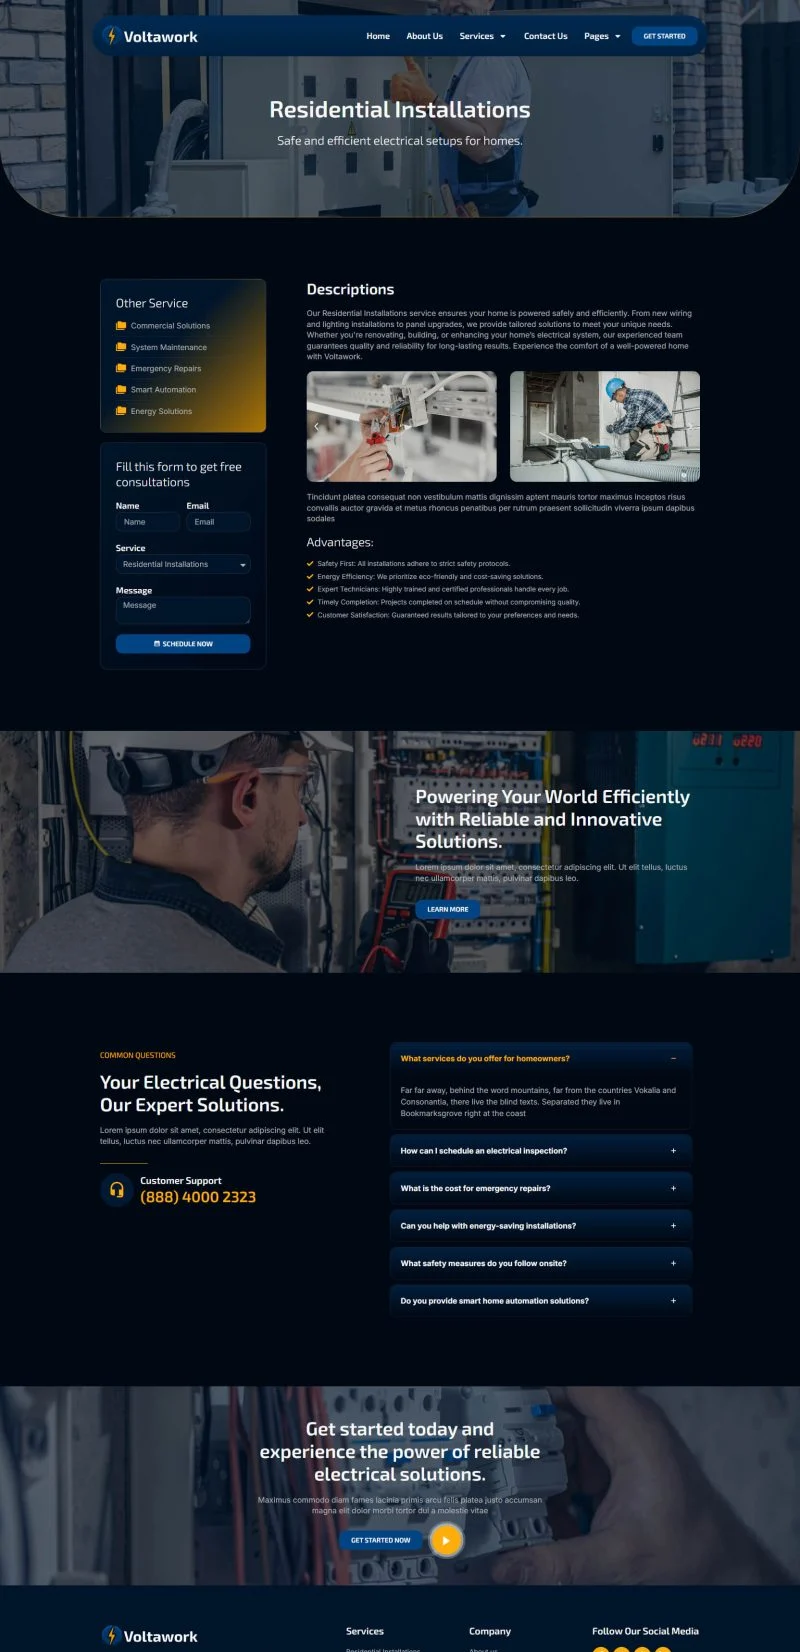Open the Contact Us page link

[545, 36]
